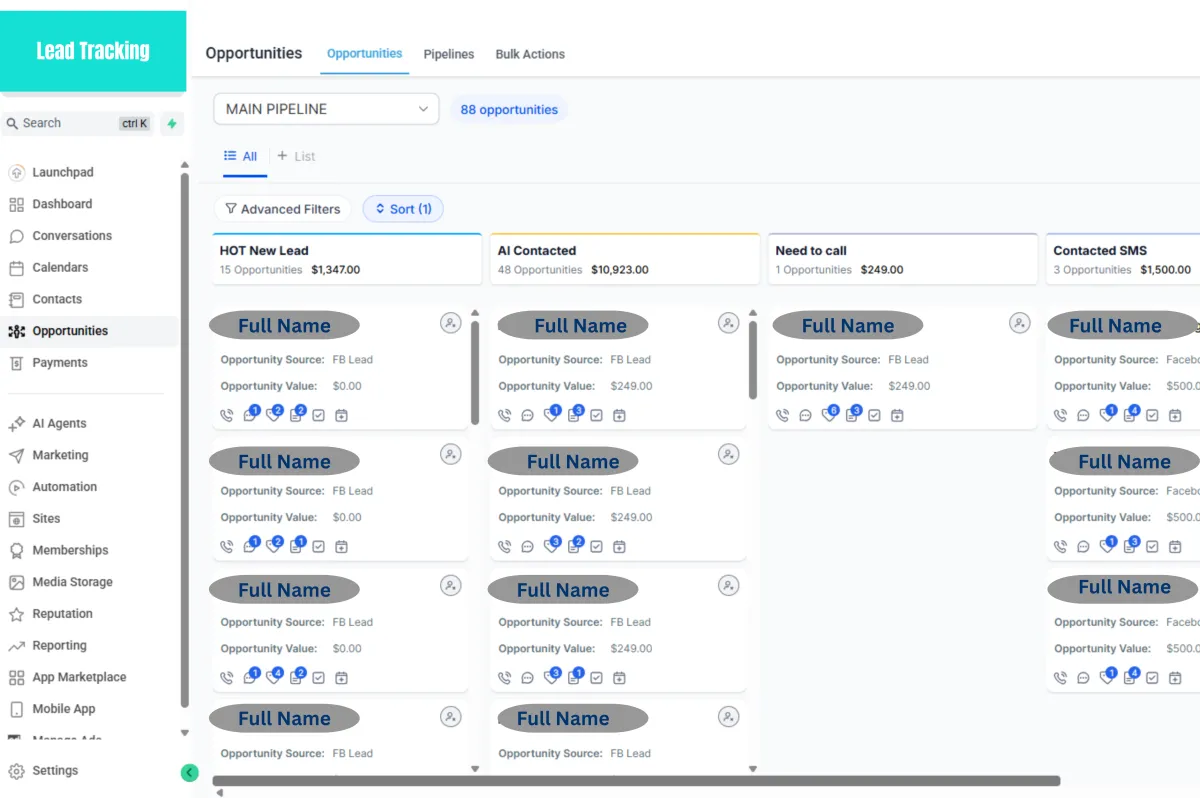Viewport: 1200px width, 798px height.
Task: Collapse sidebar with green chevron button
Action: tap(189, 772)
